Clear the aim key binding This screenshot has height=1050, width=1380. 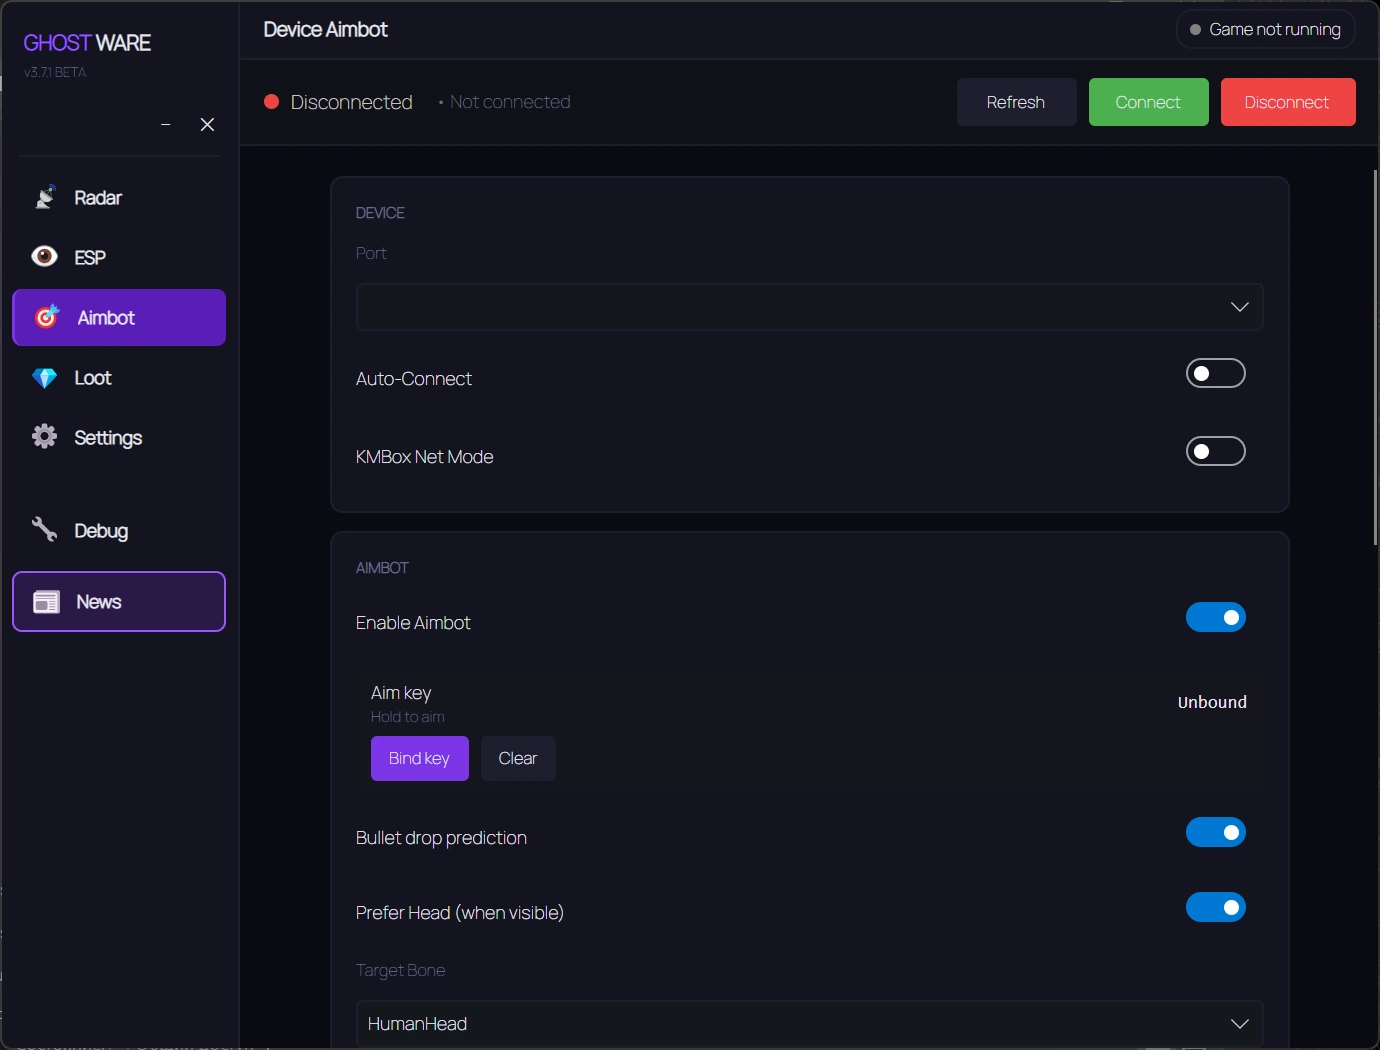518,758
